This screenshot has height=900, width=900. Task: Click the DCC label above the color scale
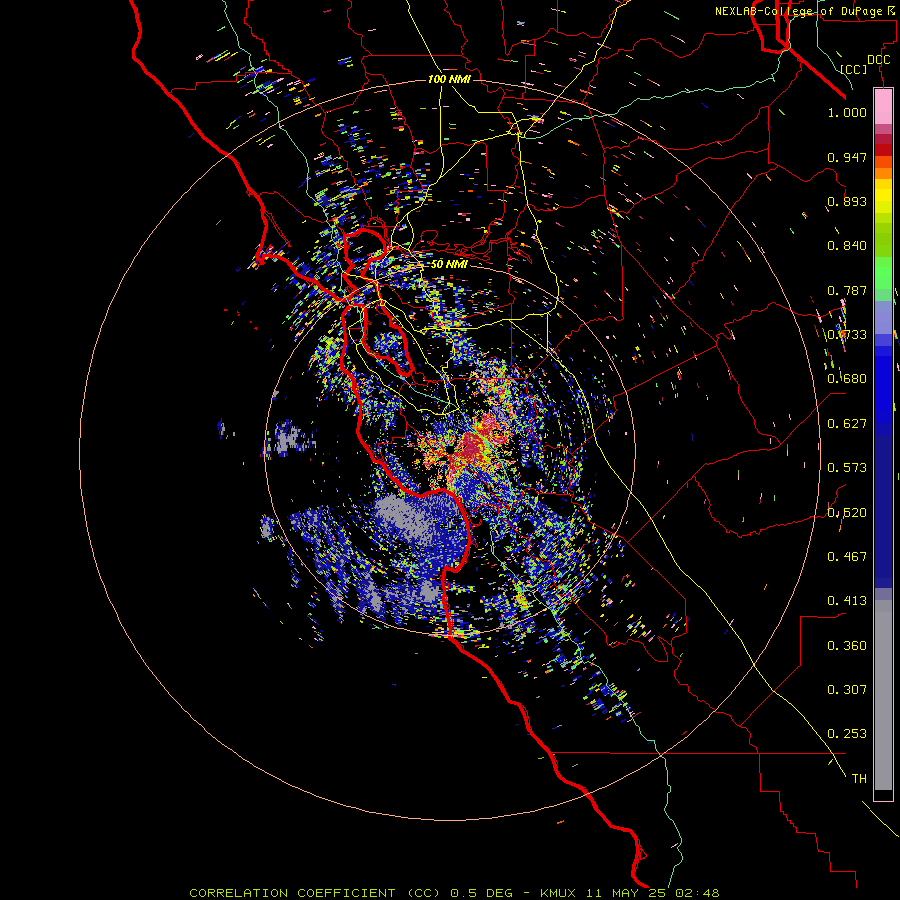878,60
